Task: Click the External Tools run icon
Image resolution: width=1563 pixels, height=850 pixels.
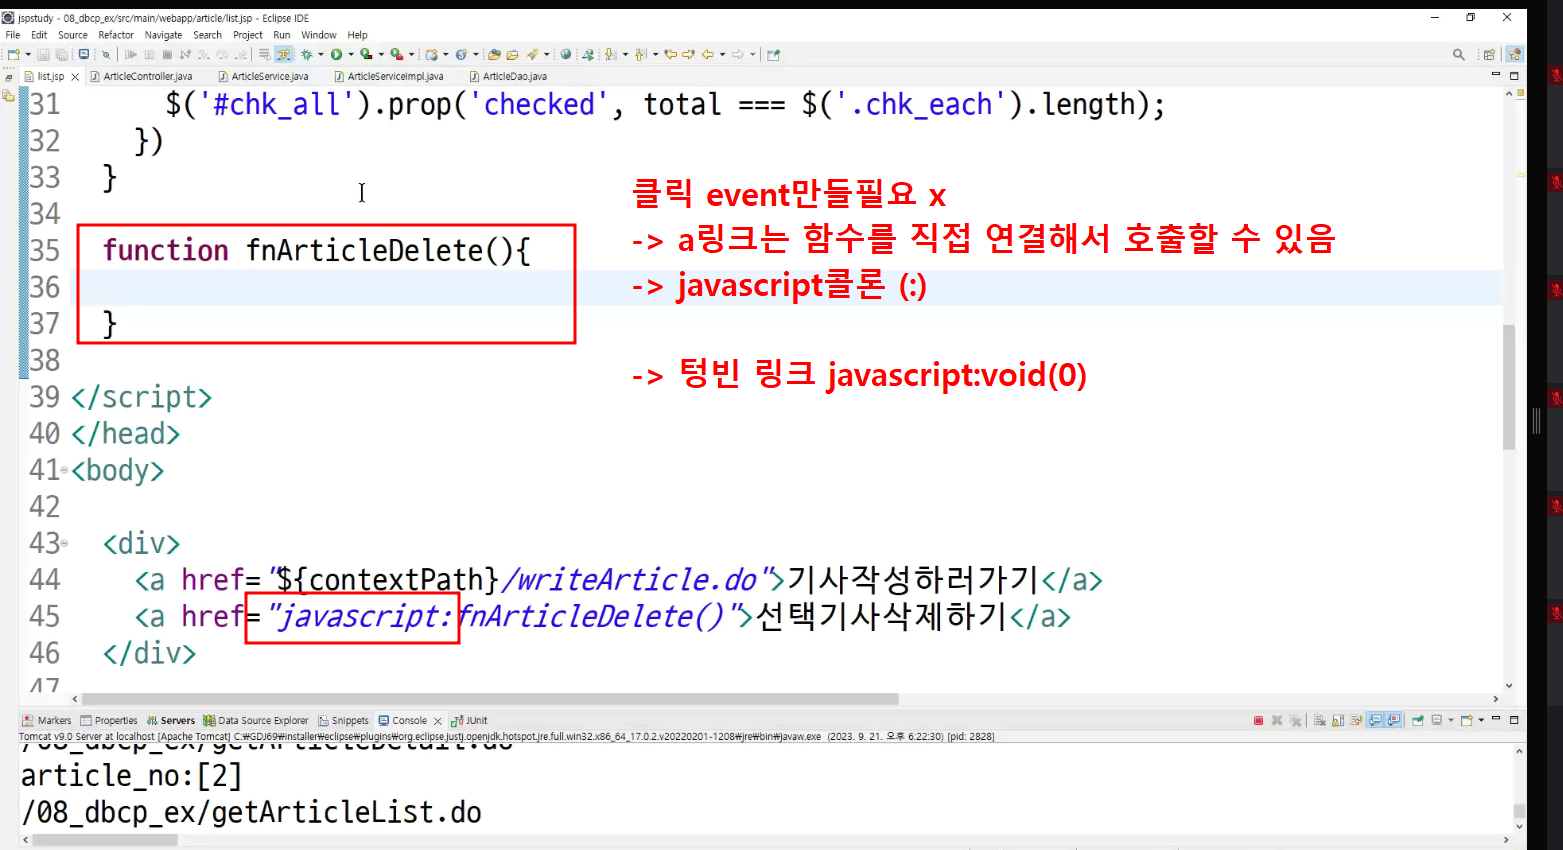Action: point(397,55)
